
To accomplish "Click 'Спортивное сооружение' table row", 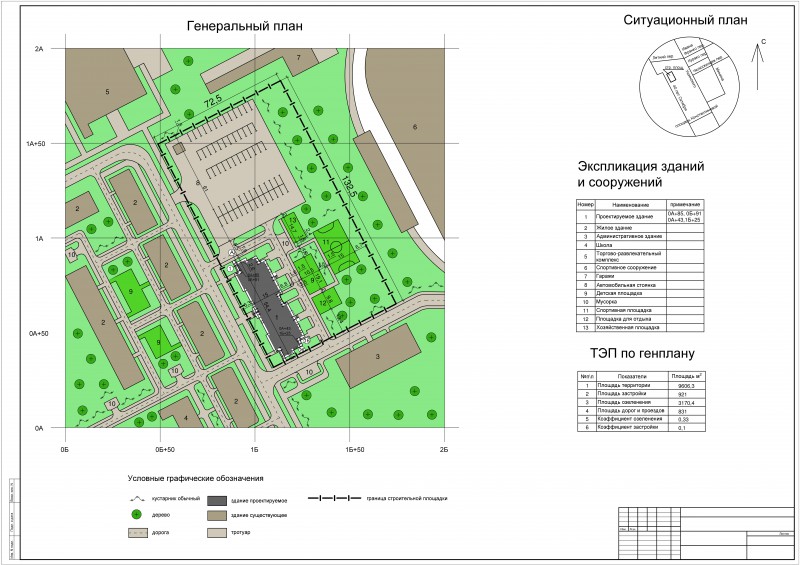I will pos(640,268).
